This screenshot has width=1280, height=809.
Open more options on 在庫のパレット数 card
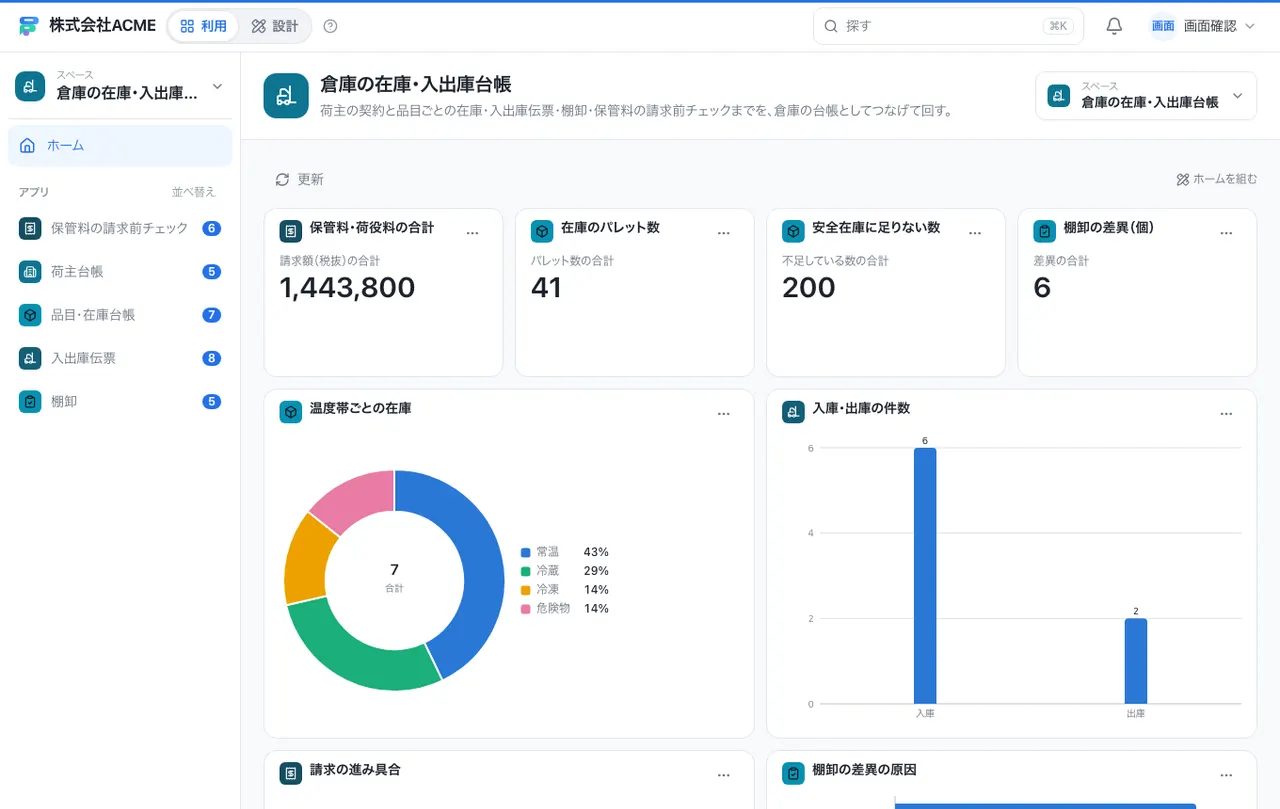[x=724, y=232]
